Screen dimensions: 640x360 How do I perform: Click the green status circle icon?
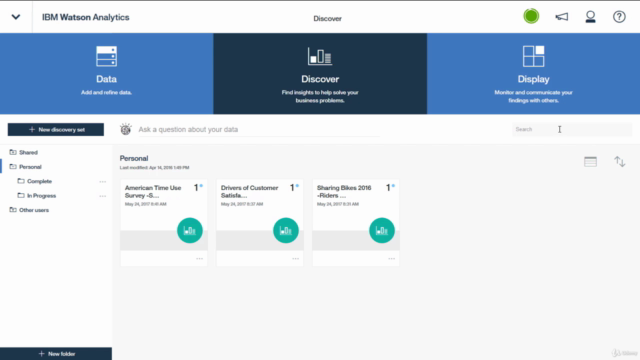531,16
